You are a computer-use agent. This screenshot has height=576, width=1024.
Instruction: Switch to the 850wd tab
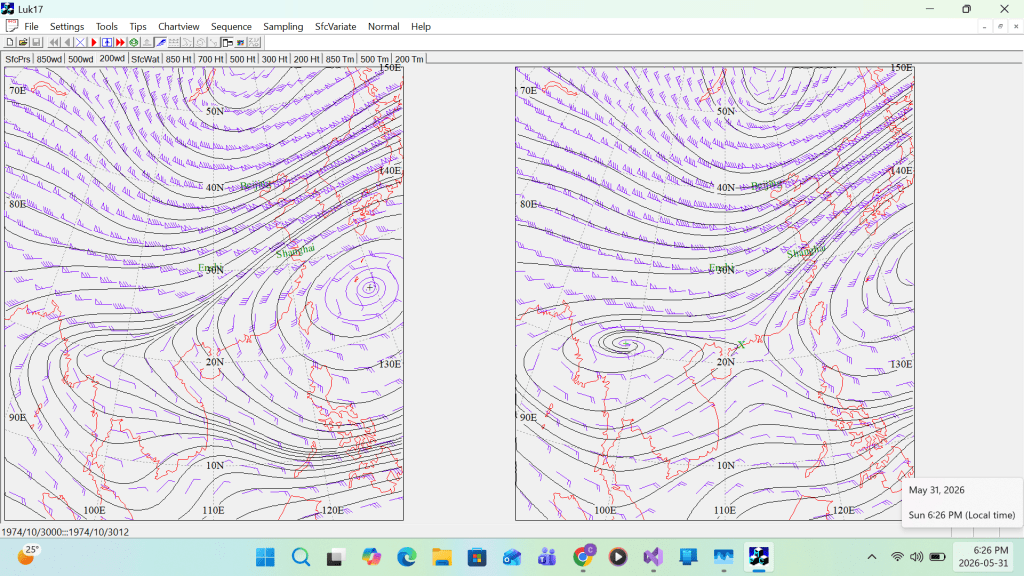[x=49, y=59]
